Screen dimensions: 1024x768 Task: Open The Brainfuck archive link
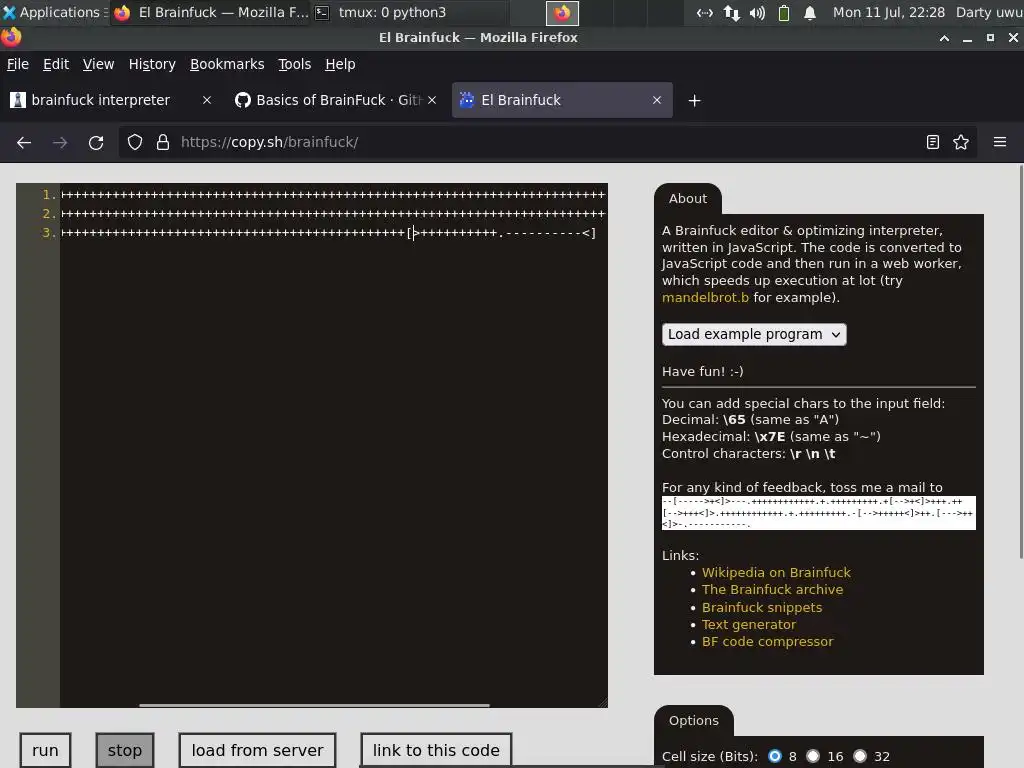click(x=772, y=590)
